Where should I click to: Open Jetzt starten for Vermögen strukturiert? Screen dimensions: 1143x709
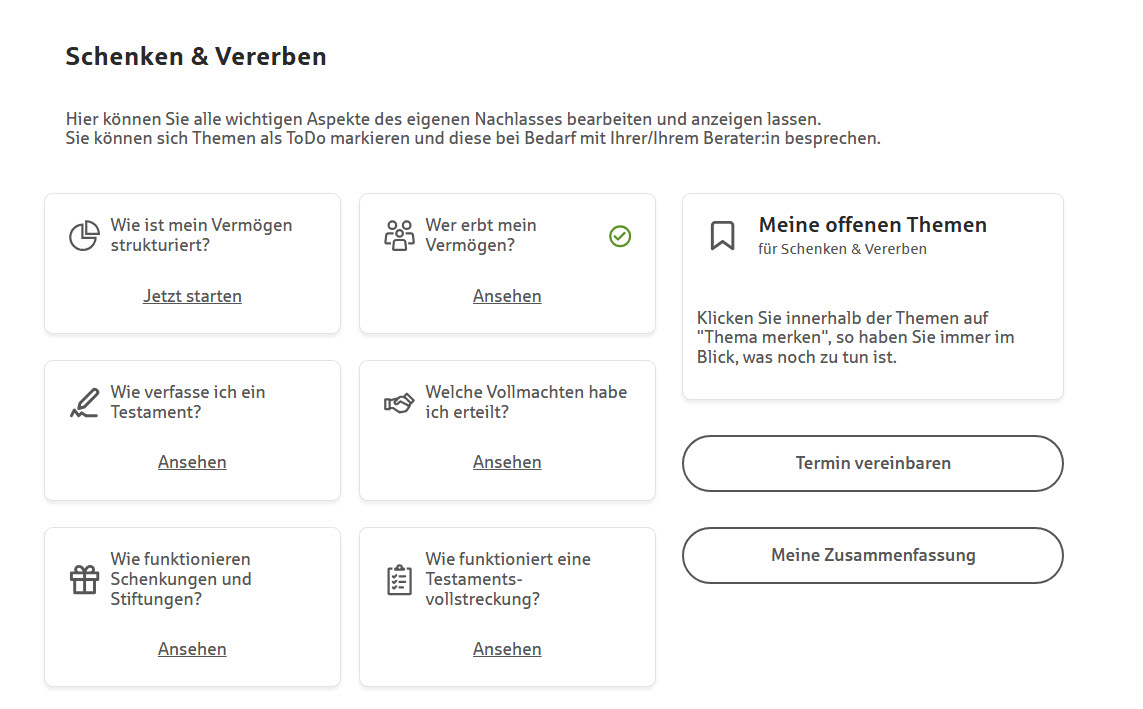192,295
